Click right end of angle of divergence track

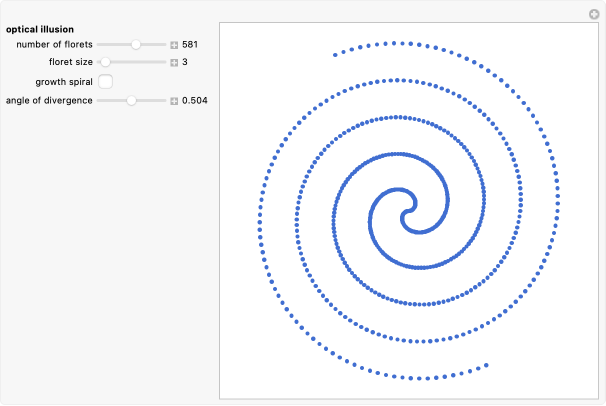pos(165,101)
